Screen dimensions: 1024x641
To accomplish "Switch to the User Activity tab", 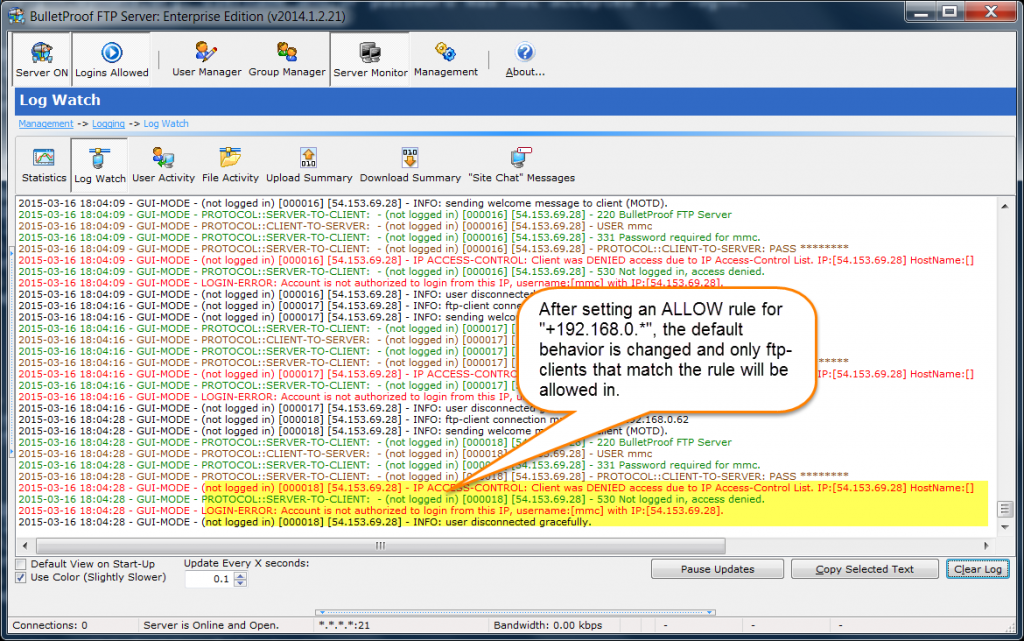I will (x=163, y=163).
